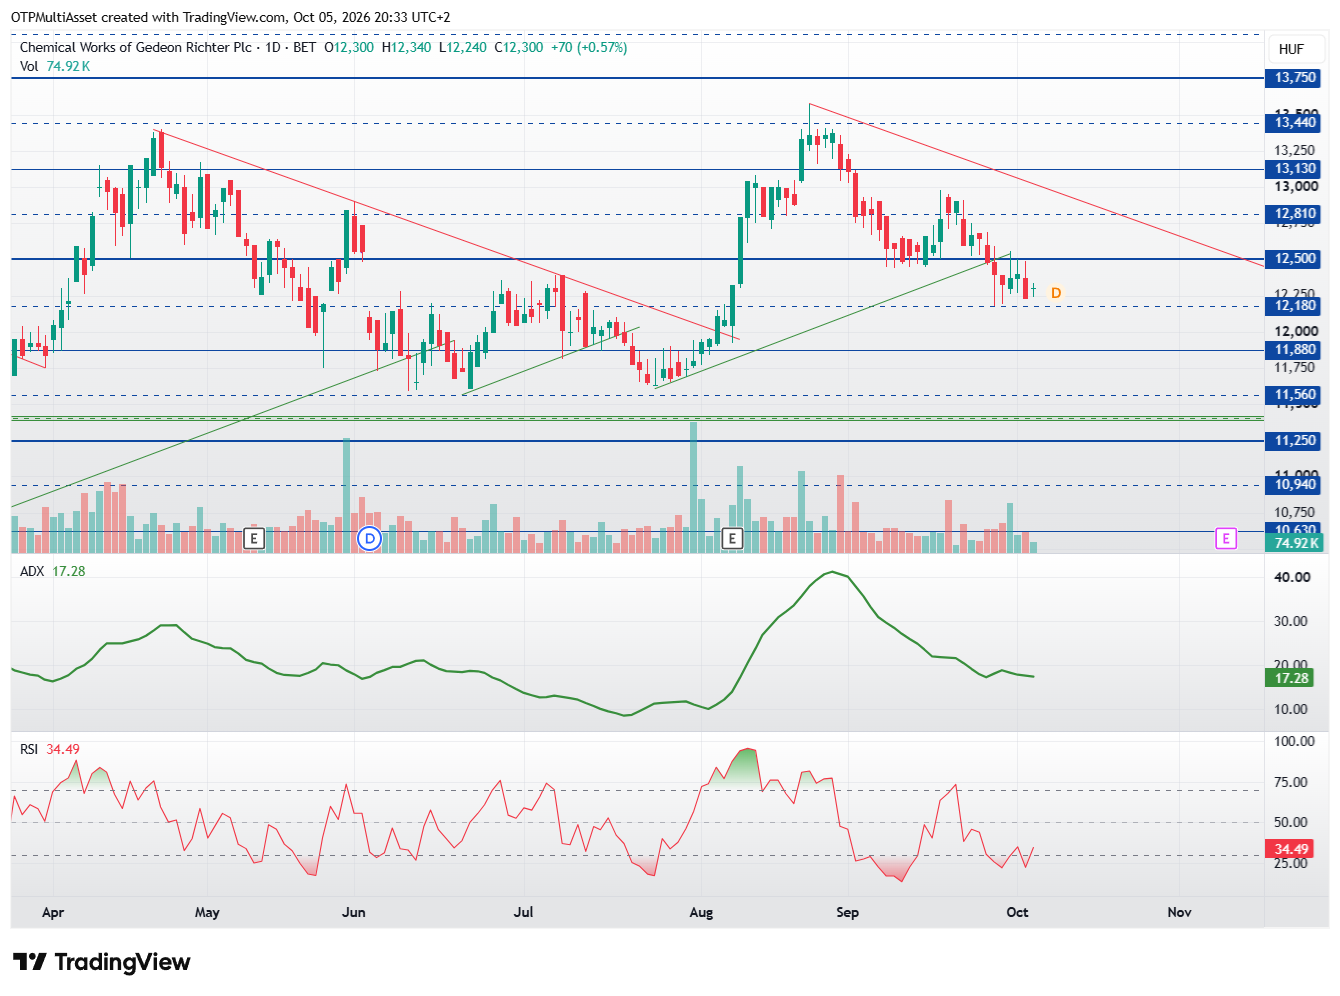
Task: Click the 11,560 price level label
Action: point(1295,394)
